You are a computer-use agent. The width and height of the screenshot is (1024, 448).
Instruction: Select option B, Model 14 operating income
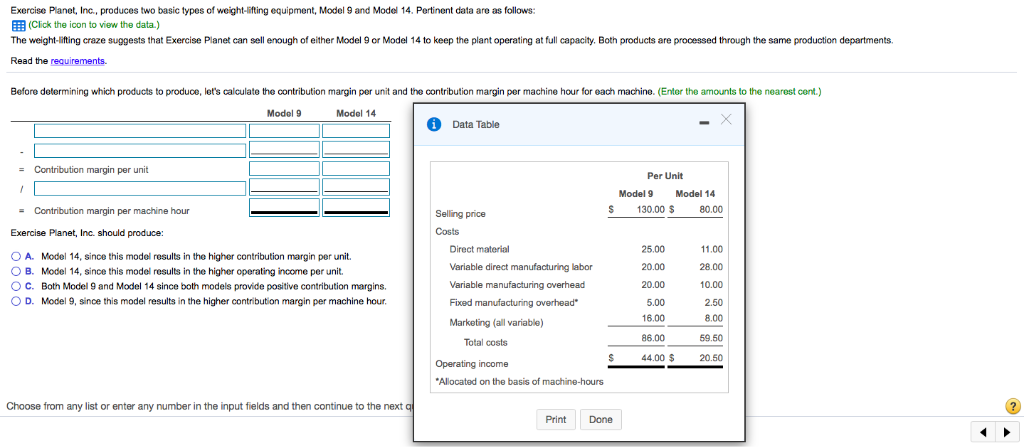click(x=16, y=271)
